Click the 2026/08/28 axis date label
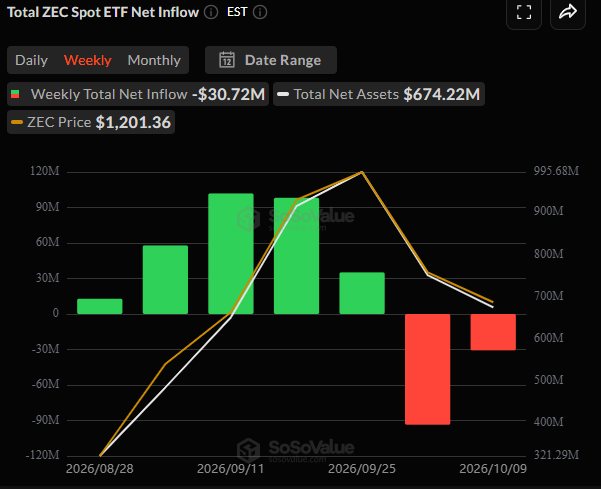Viewport: 601px width, 489px height. tap(100, 469)
